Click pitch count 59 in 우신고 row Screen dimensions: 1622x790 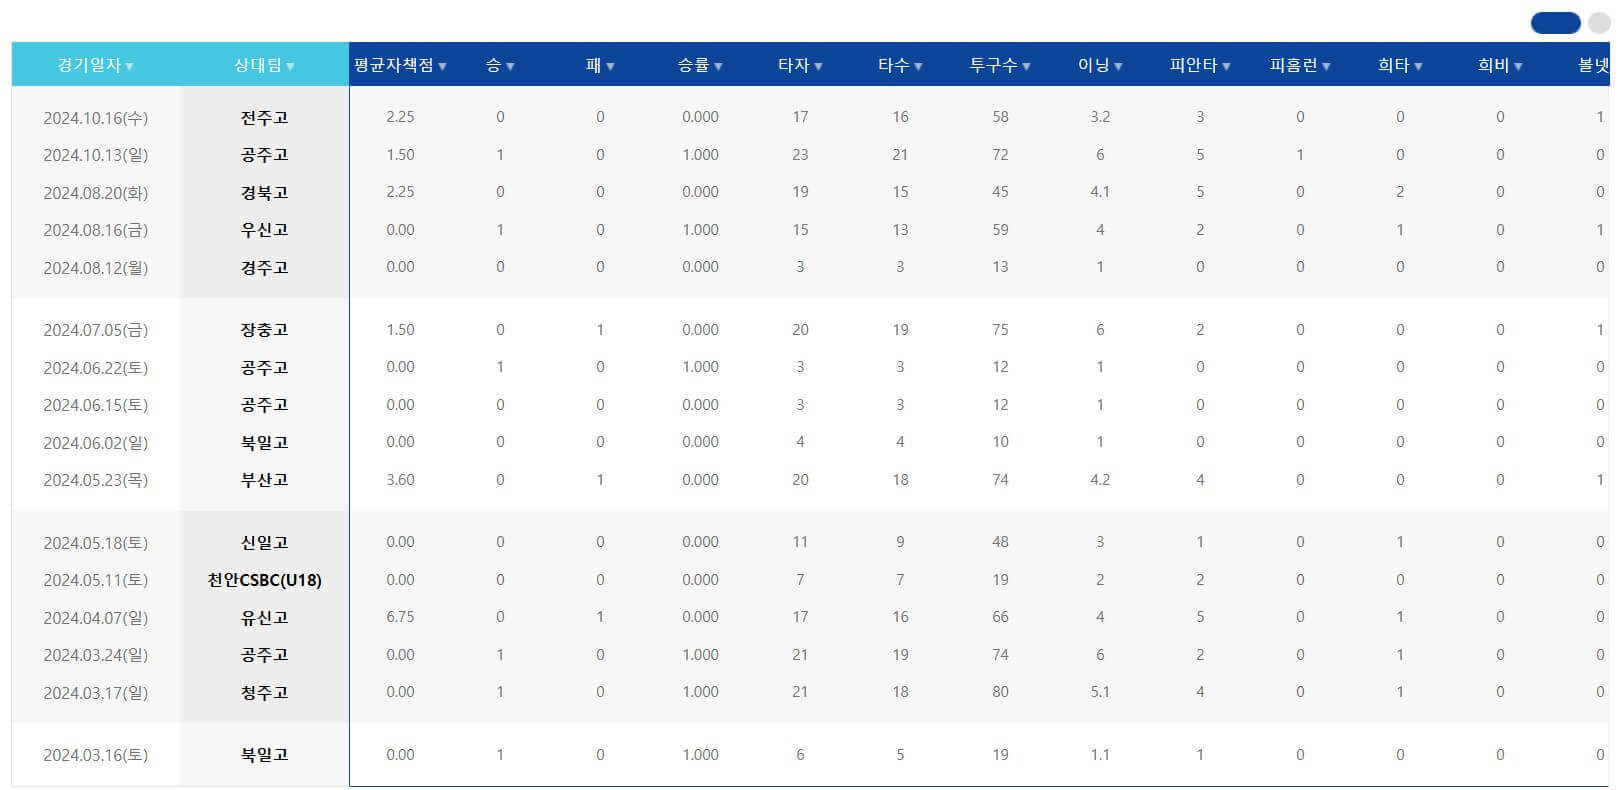[1000, 230]
